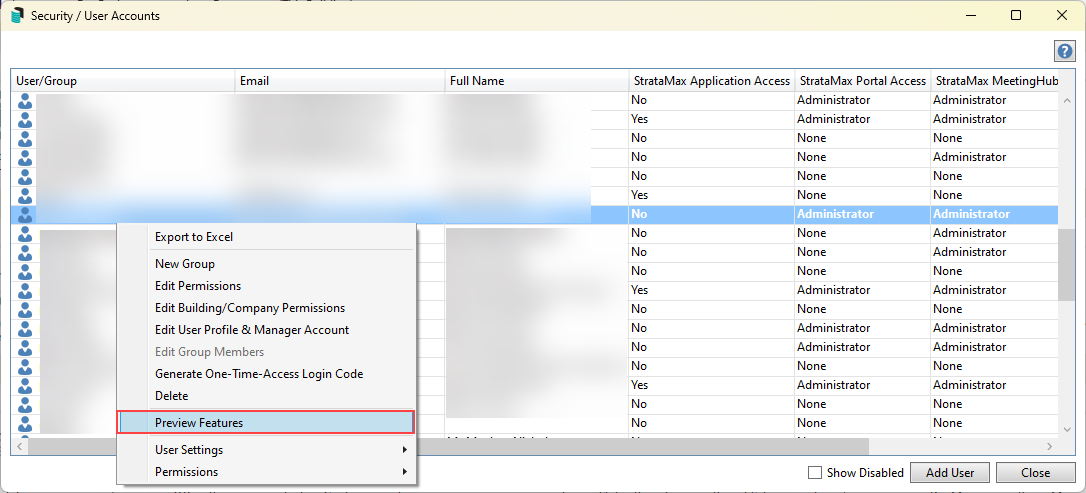Click the StrataMax MeetingHub column header
The height and width of the screenshot is (493, 1086).
tap(995, 81)
